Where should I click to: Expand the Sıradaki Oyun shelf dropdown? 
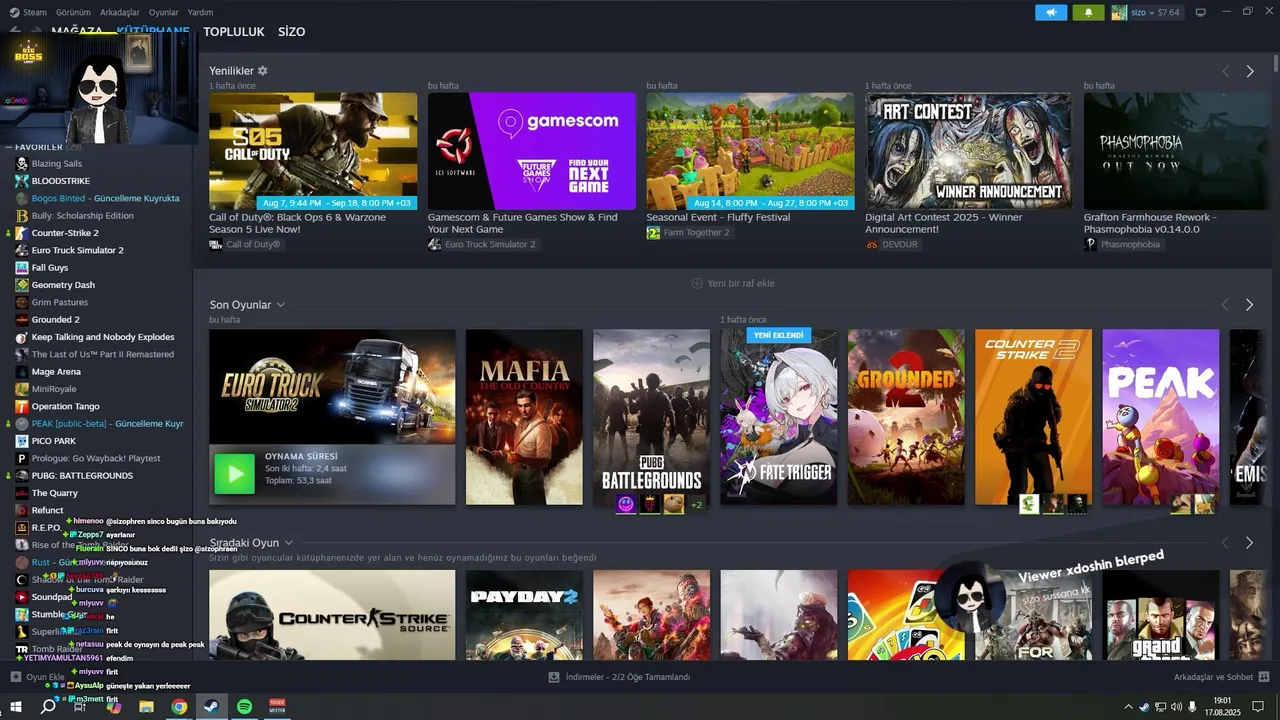(x=288, y=543)
